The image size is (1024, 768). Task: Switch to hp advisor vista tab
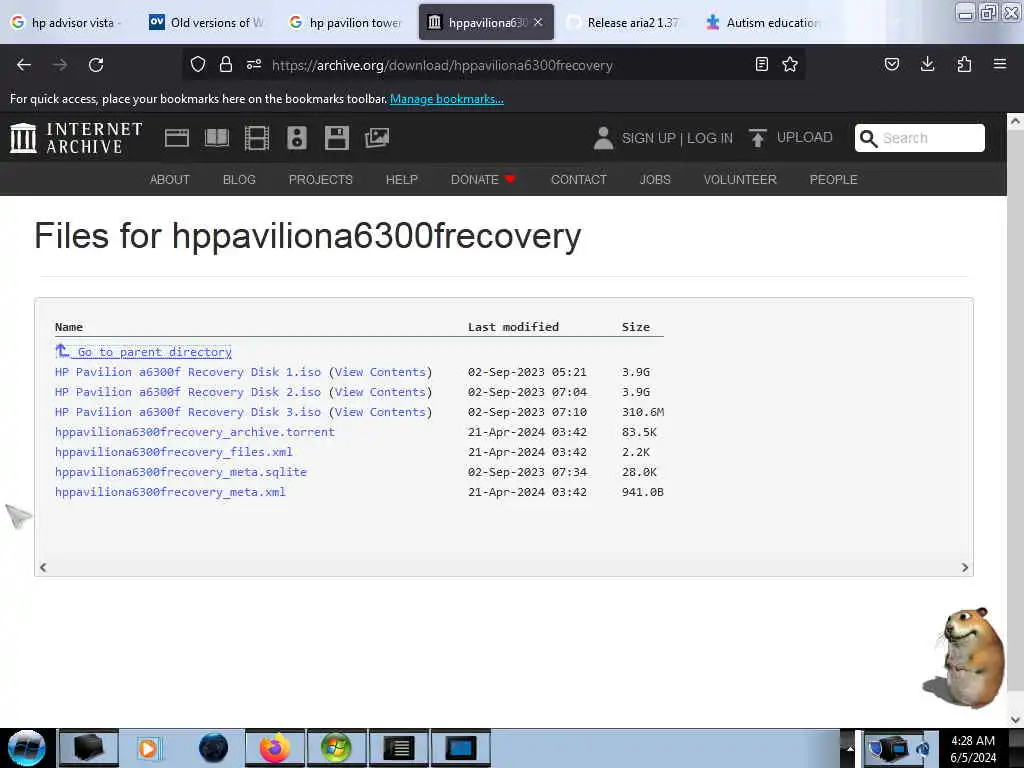tap(65, 22)
